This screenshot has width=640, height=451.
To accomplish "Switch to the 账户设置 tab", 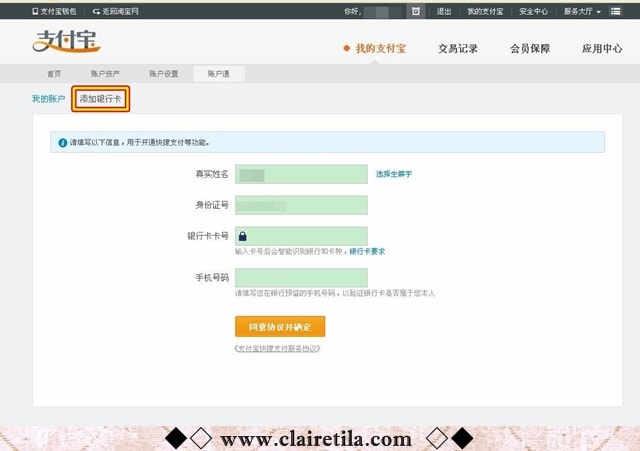I will coord(163,74).
